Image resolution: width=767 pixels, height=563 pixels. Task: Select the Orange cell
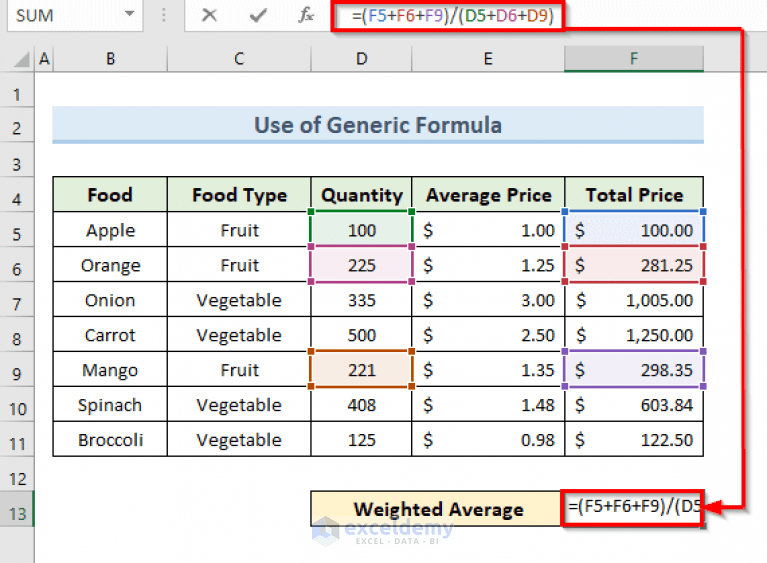[110, 265]
